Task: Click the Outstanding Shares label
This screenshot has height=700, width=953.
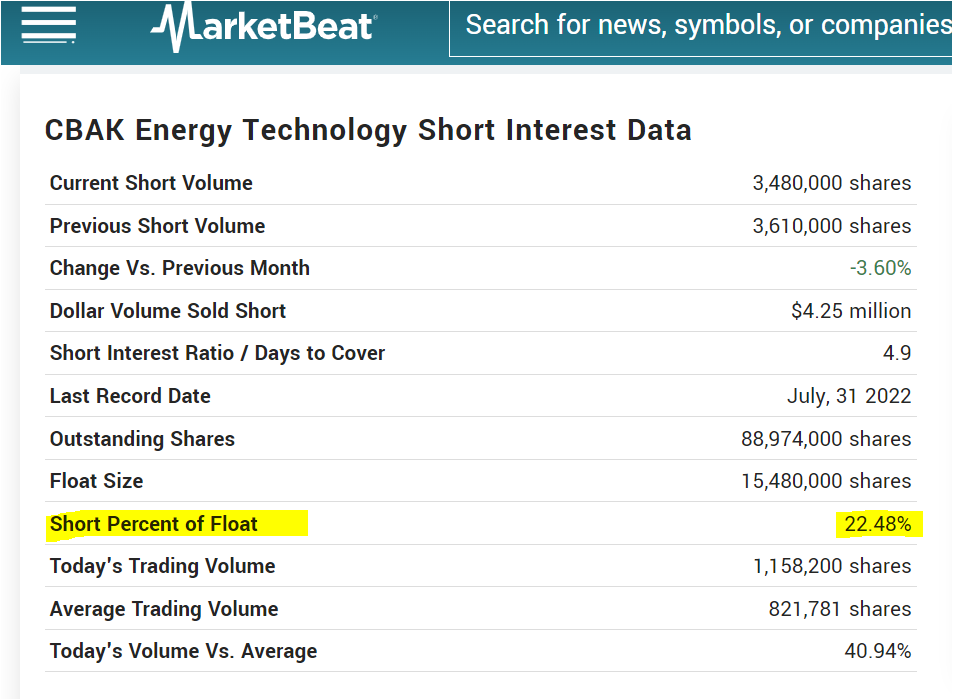Action: point(142,439)
